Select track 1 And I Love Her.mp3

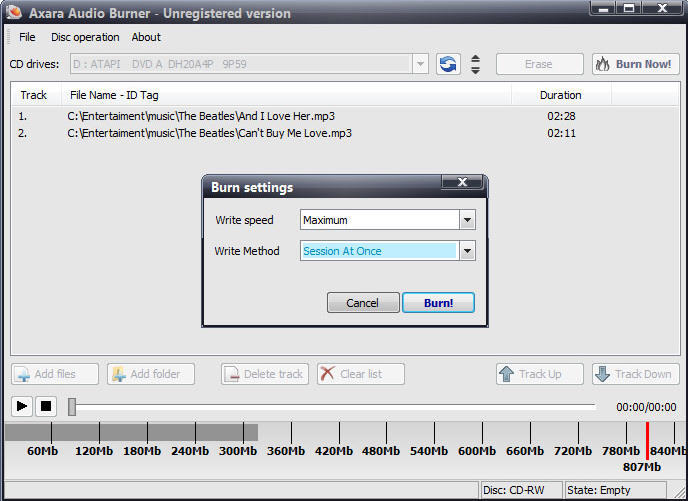[x=345, y=116]
